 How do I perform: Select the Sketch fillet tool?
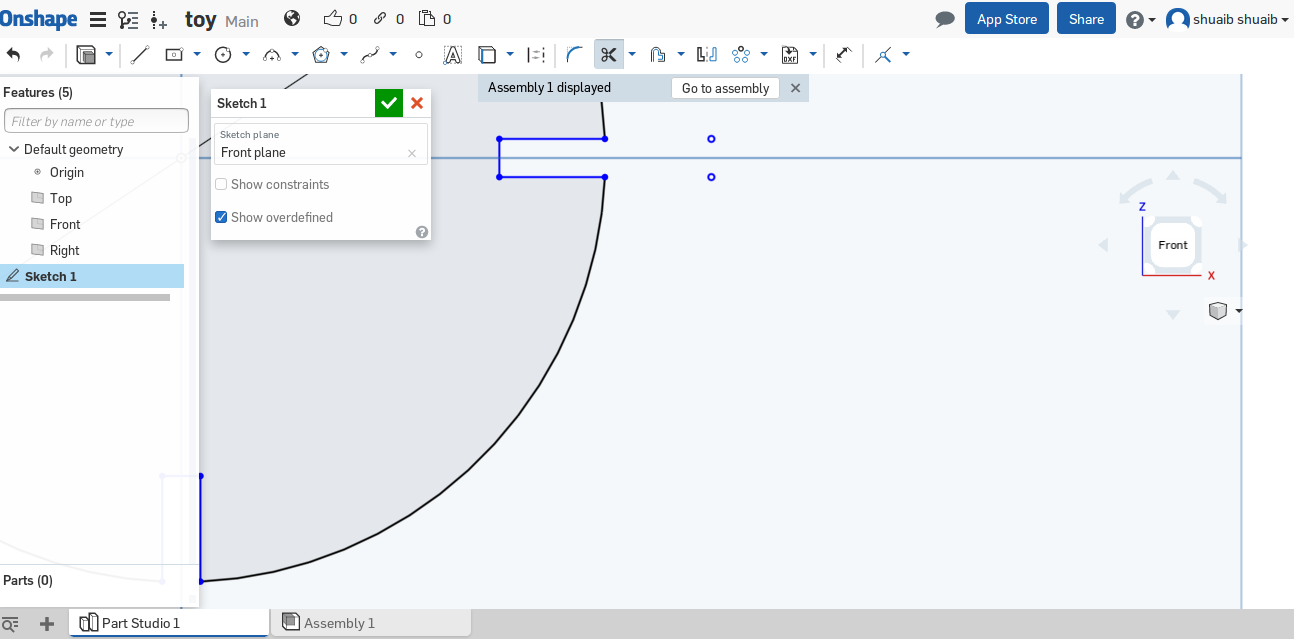tap(575, 54)
